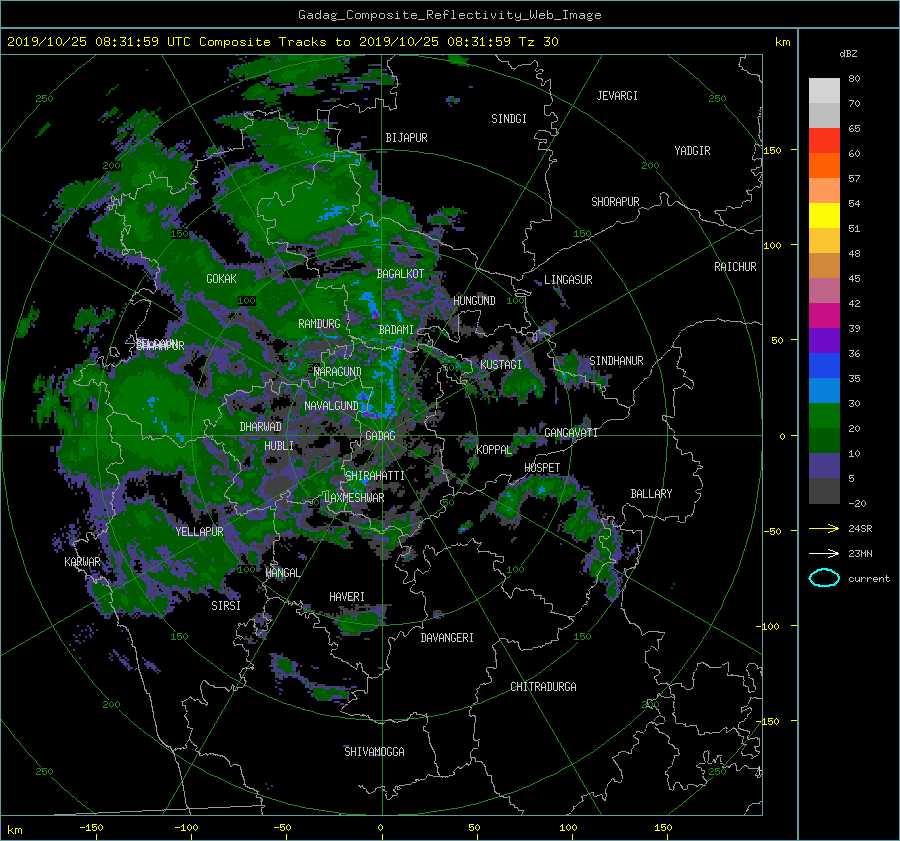Click the BADAMI city label

click(396, 330)
